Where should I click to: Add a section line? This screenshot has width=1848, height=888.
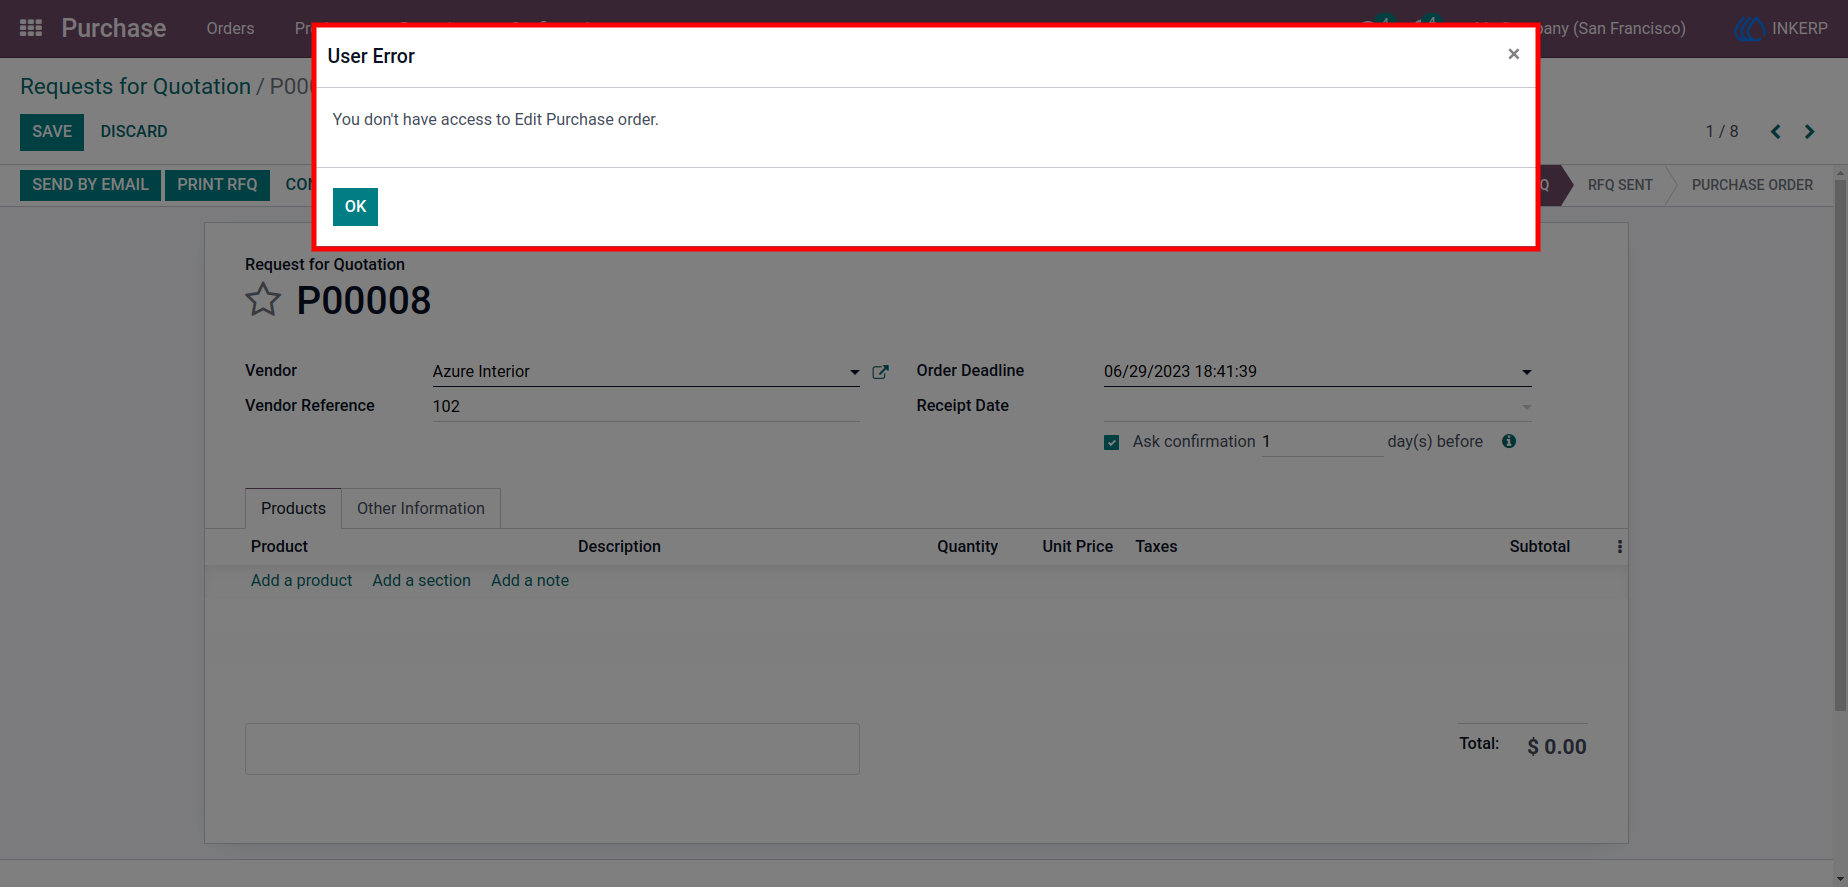click(421, 580)
